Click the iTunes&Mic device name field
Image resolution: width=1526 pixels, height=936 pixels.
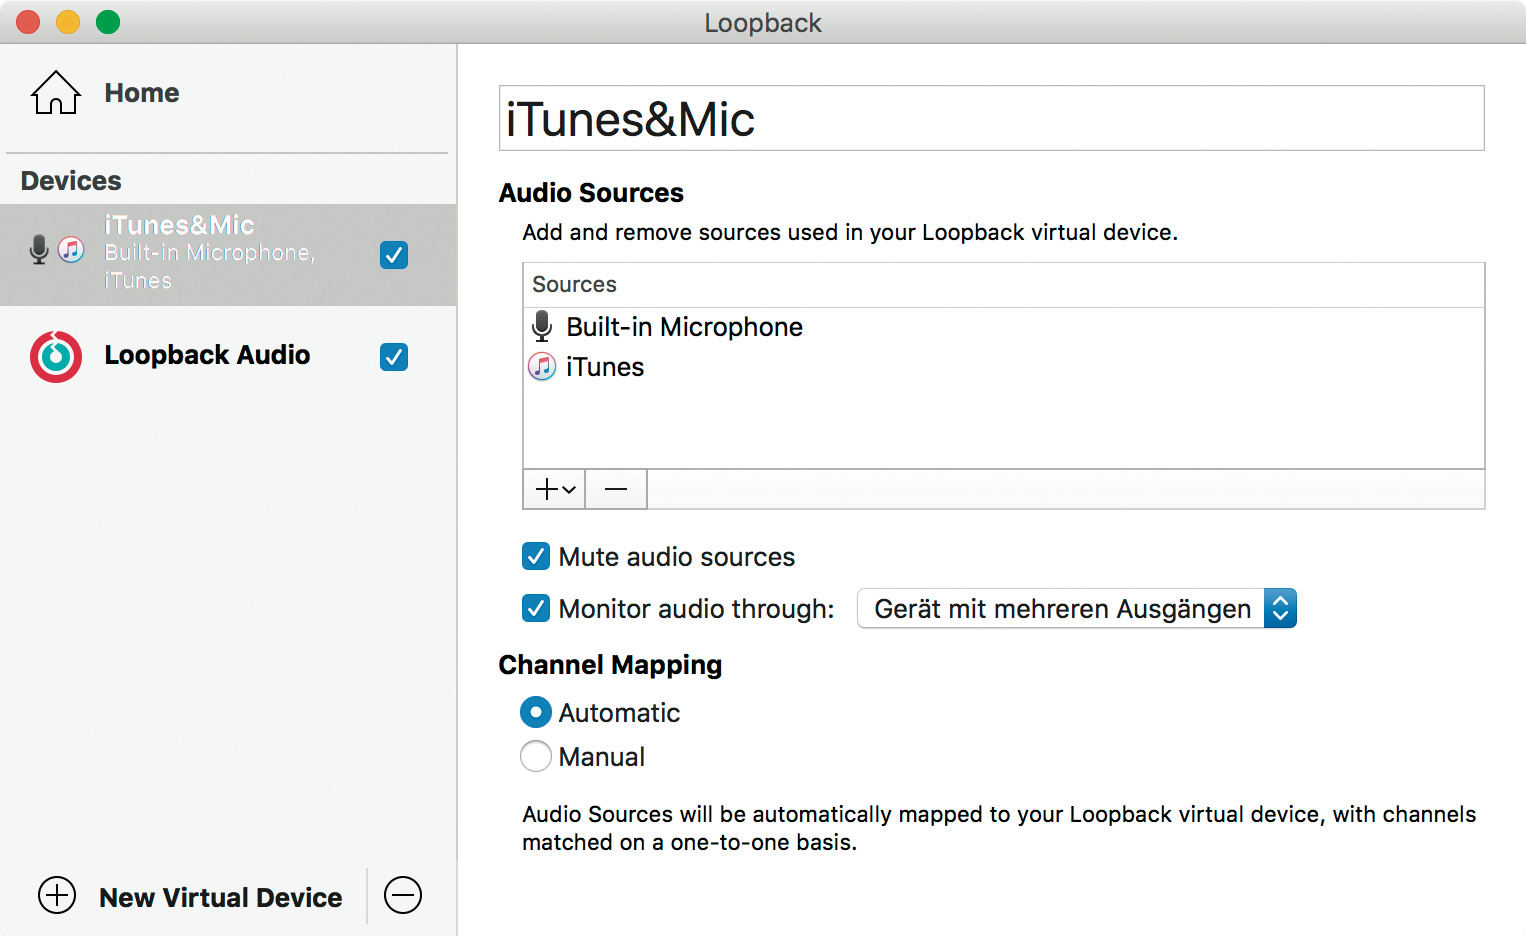(990, 119)
